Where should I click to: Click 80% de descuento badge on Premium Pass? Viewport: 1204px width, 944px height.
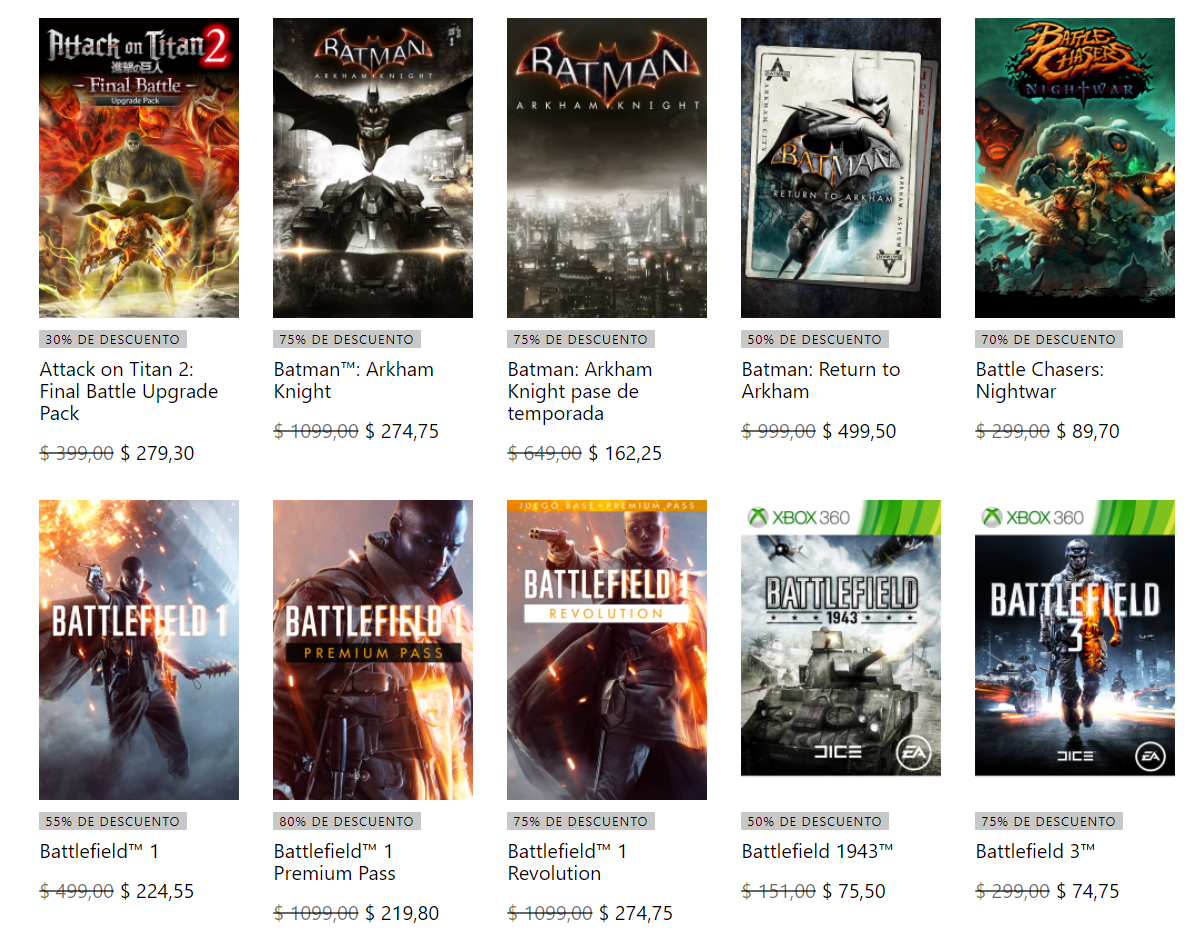pyautogui.click(x=347, y=821)
